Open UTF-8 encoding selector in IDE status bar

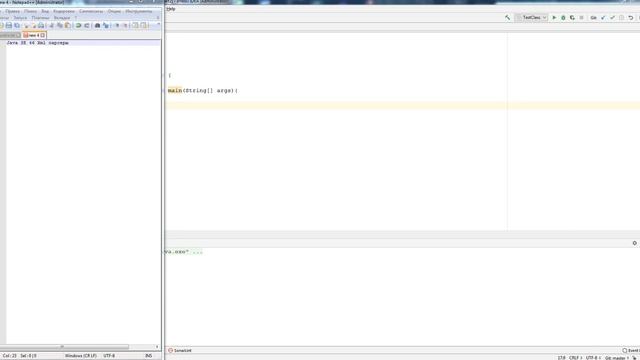pos(592,358)
